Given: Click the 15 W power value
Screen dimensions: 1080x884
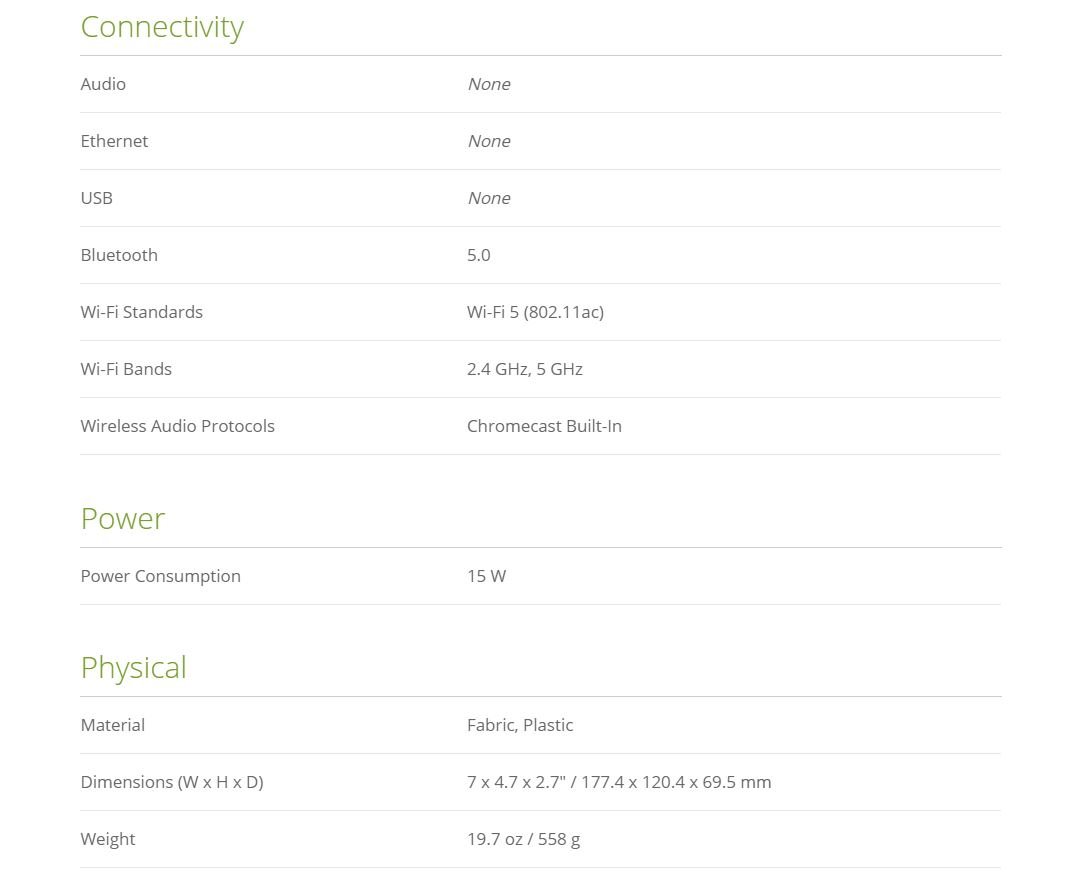Looking at the screenshot, I should pos(487,576).
